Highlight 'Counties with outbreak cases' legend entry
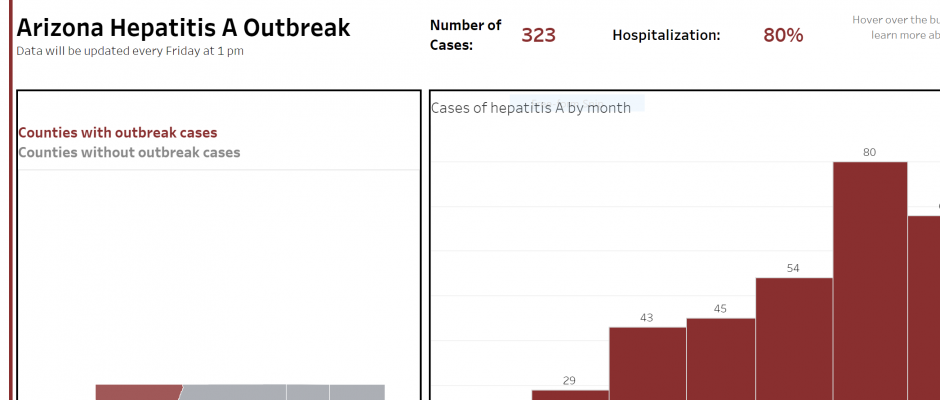 pos(118,132)
